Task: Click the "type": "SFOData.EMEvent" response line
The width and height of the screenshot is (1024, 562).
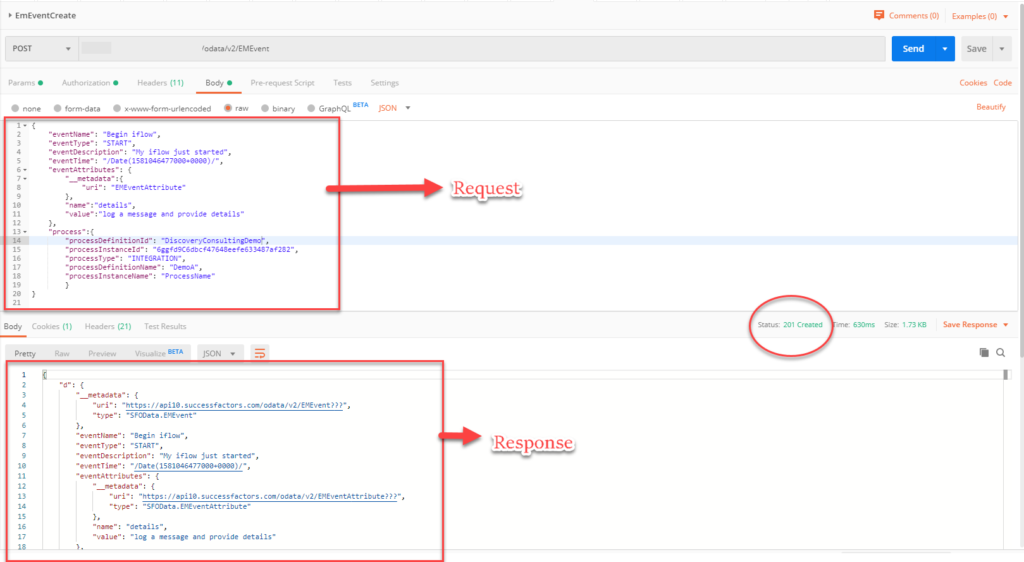Action: (x=144, y=415)
